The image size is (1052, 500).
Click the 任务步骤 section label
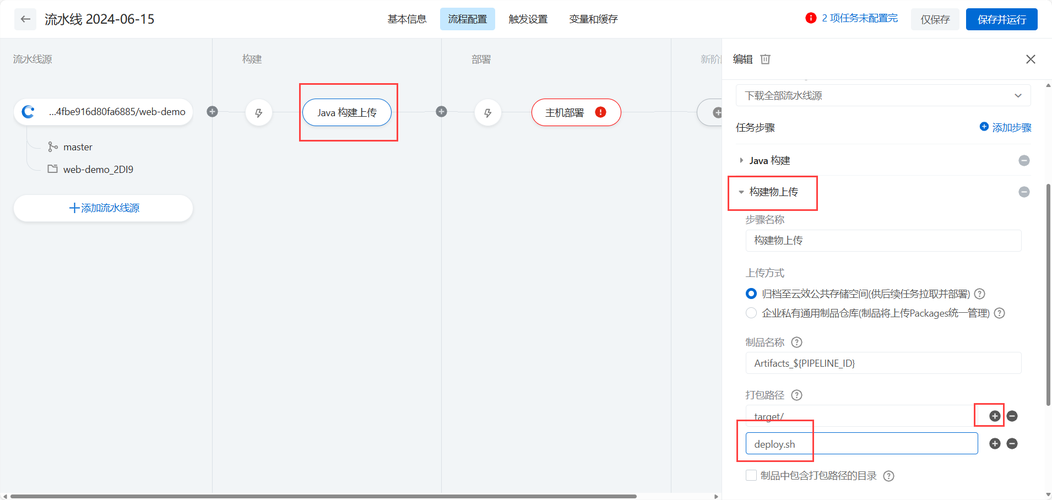(x=755, y=126)
